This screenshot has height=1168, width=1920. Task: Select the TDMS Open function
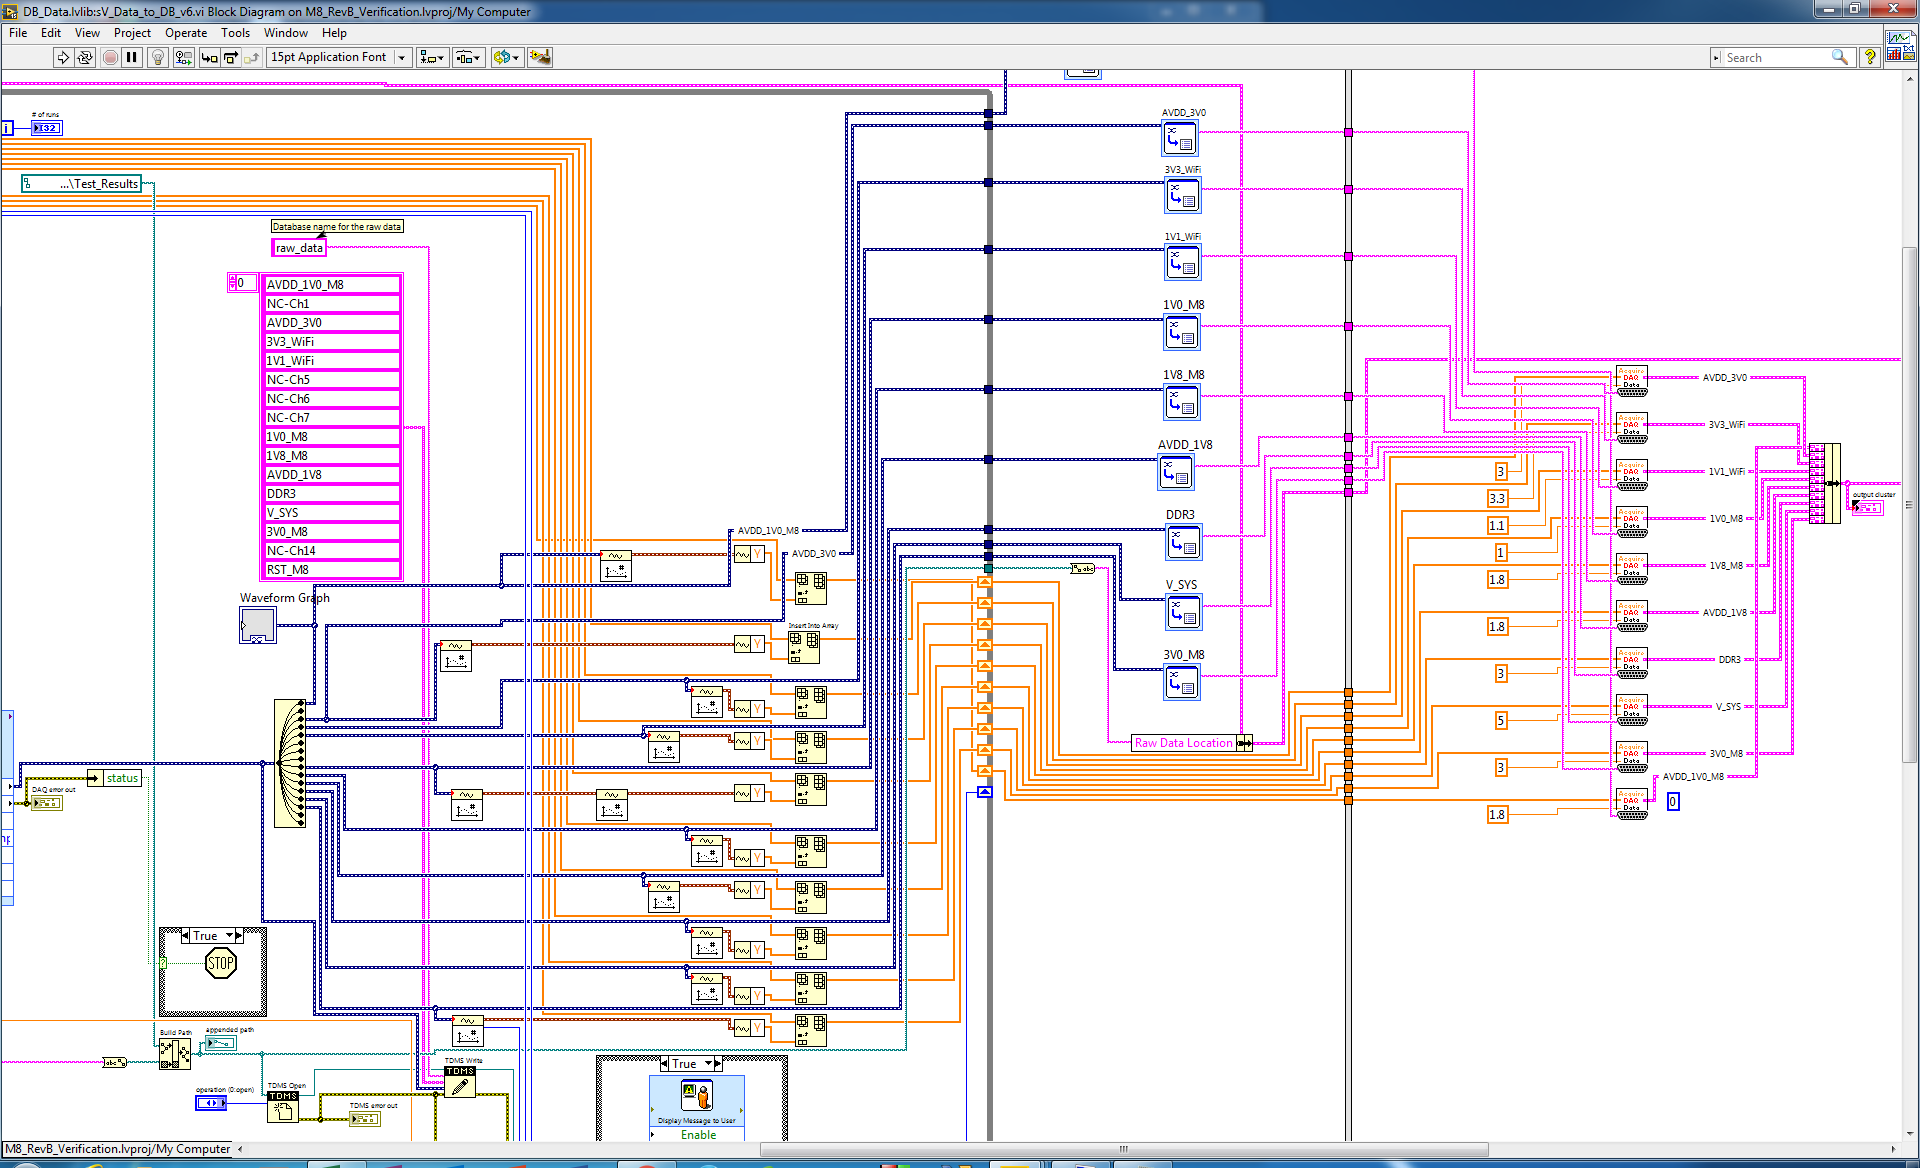coord(283,1107)
